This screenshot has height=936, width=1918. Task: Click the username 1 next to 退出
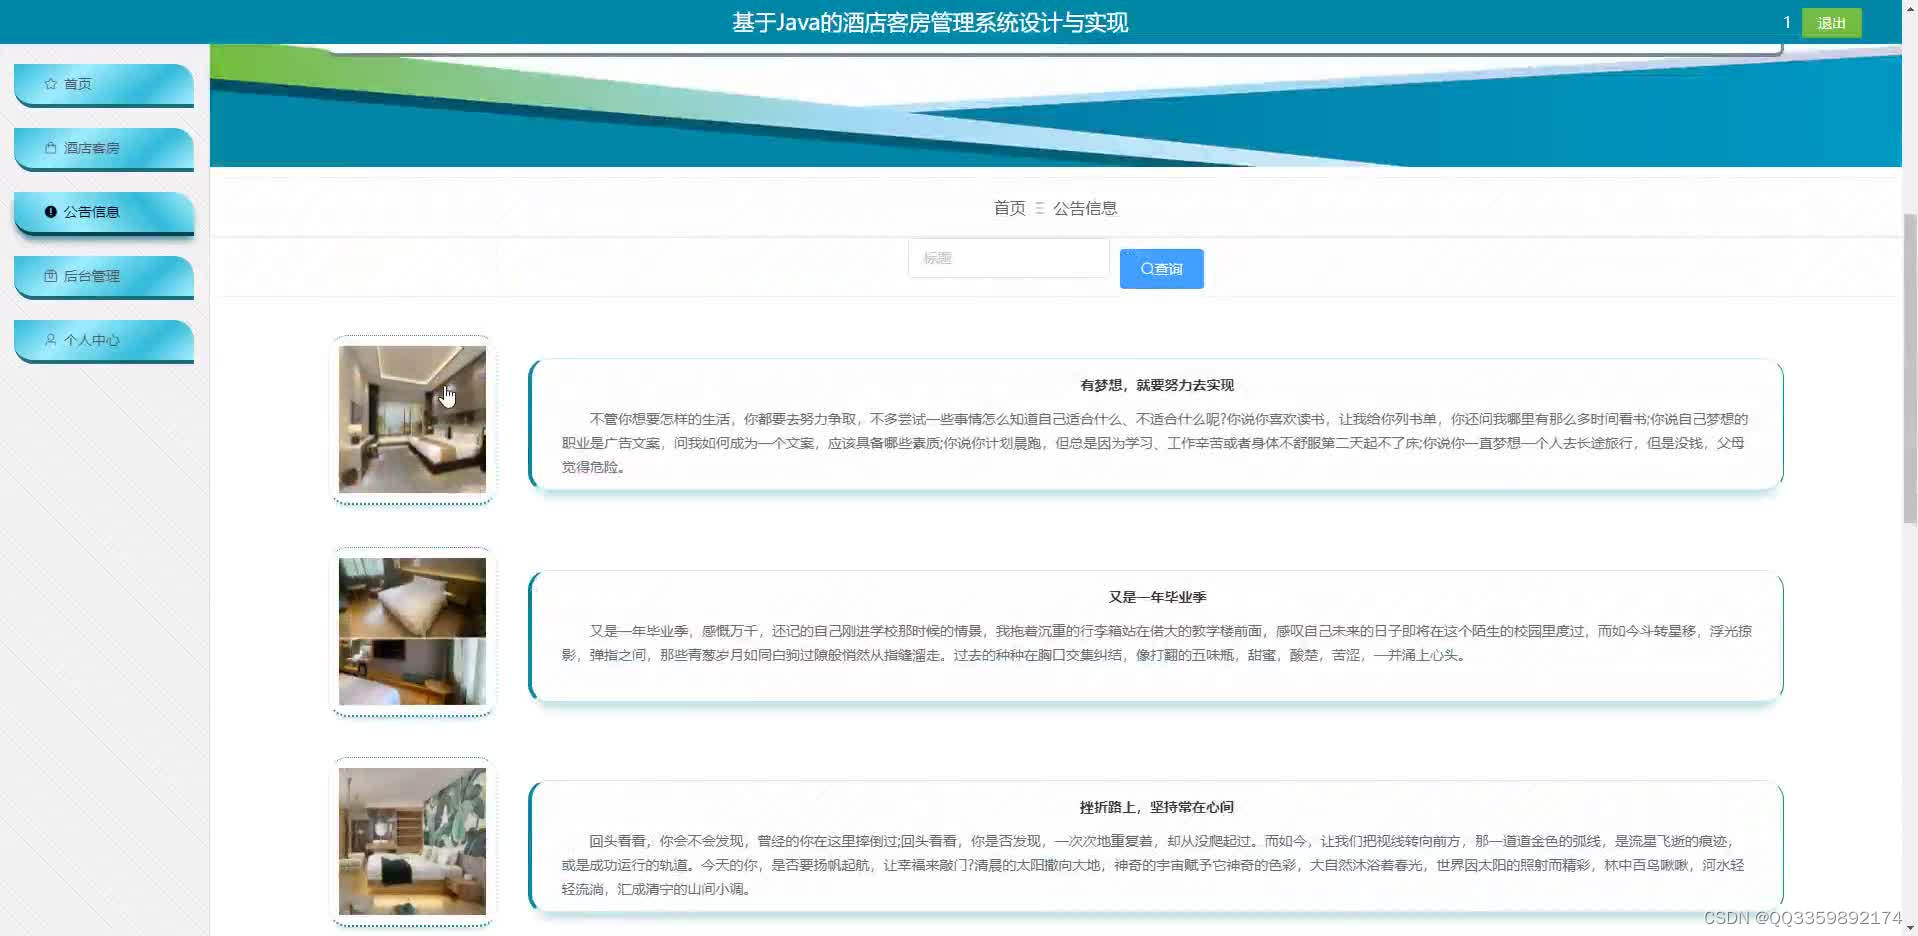coord(1787,22)
